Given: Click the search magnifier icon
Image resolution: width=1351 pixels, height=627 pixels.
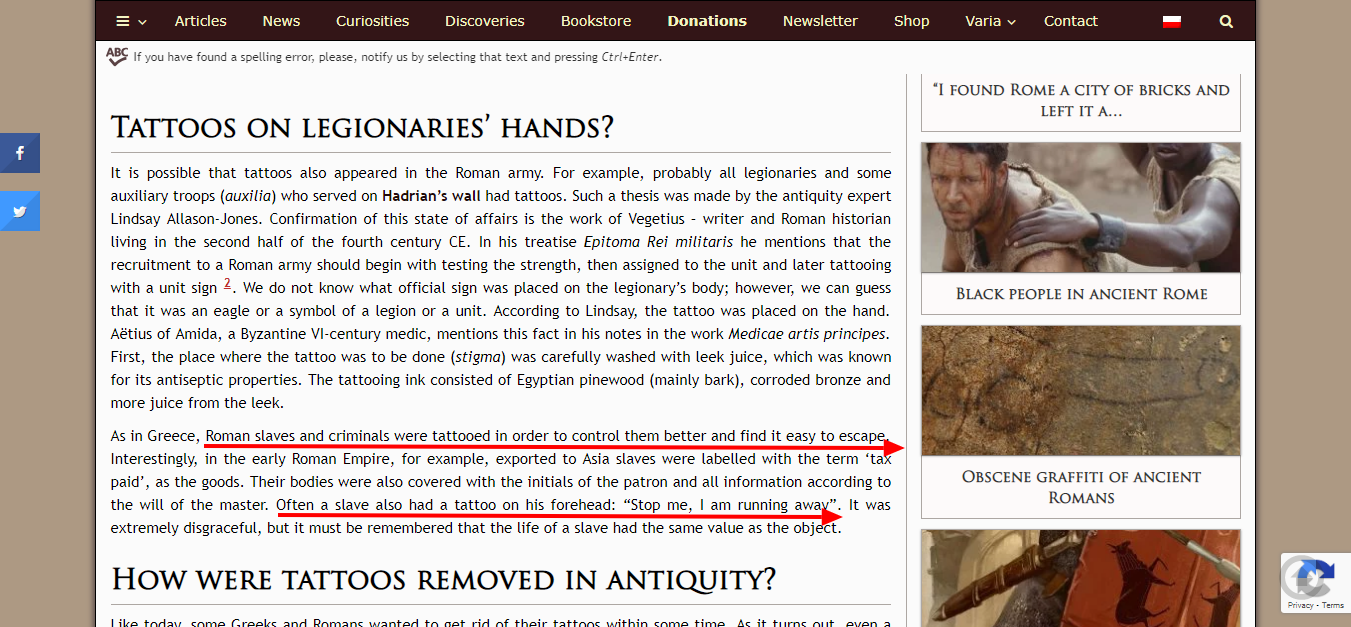Looking at the screenshot, I should (1226, 21).
